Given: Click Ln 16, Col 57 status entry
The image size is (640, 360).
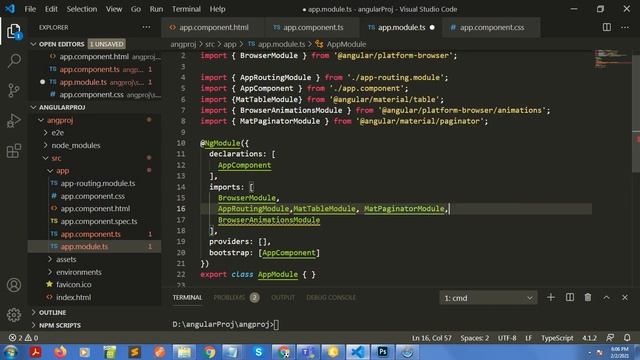Looking at the screenshot, I should [x=432, y=338].
